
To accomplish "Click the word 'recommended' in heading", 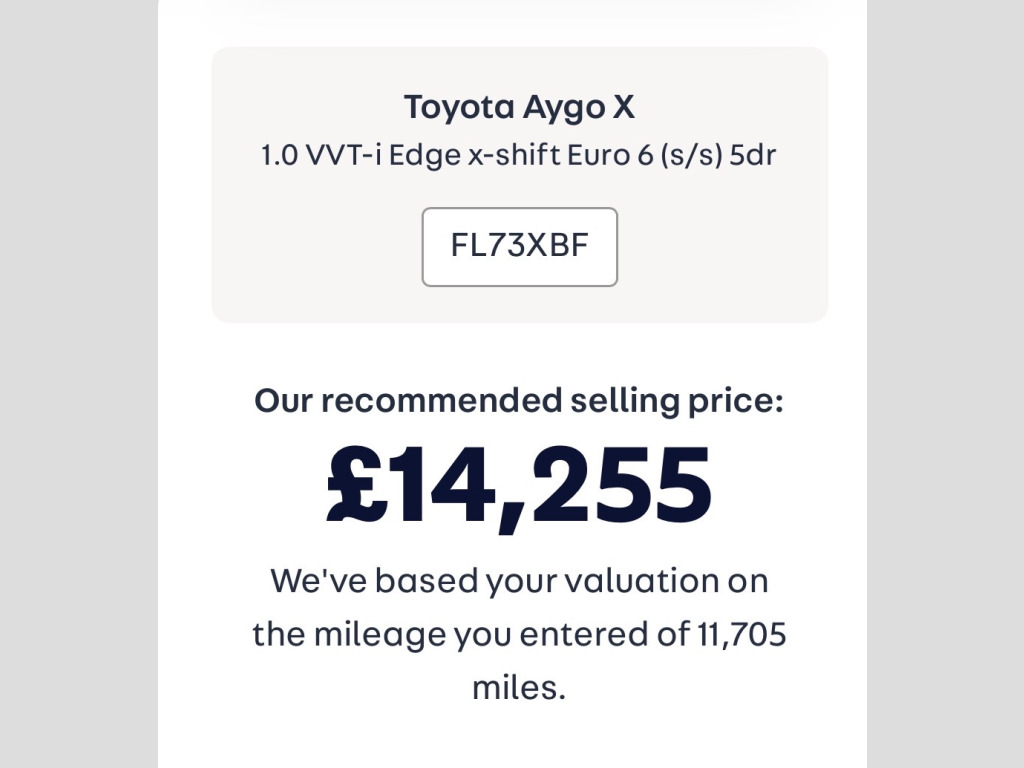I will click(441, 400).
